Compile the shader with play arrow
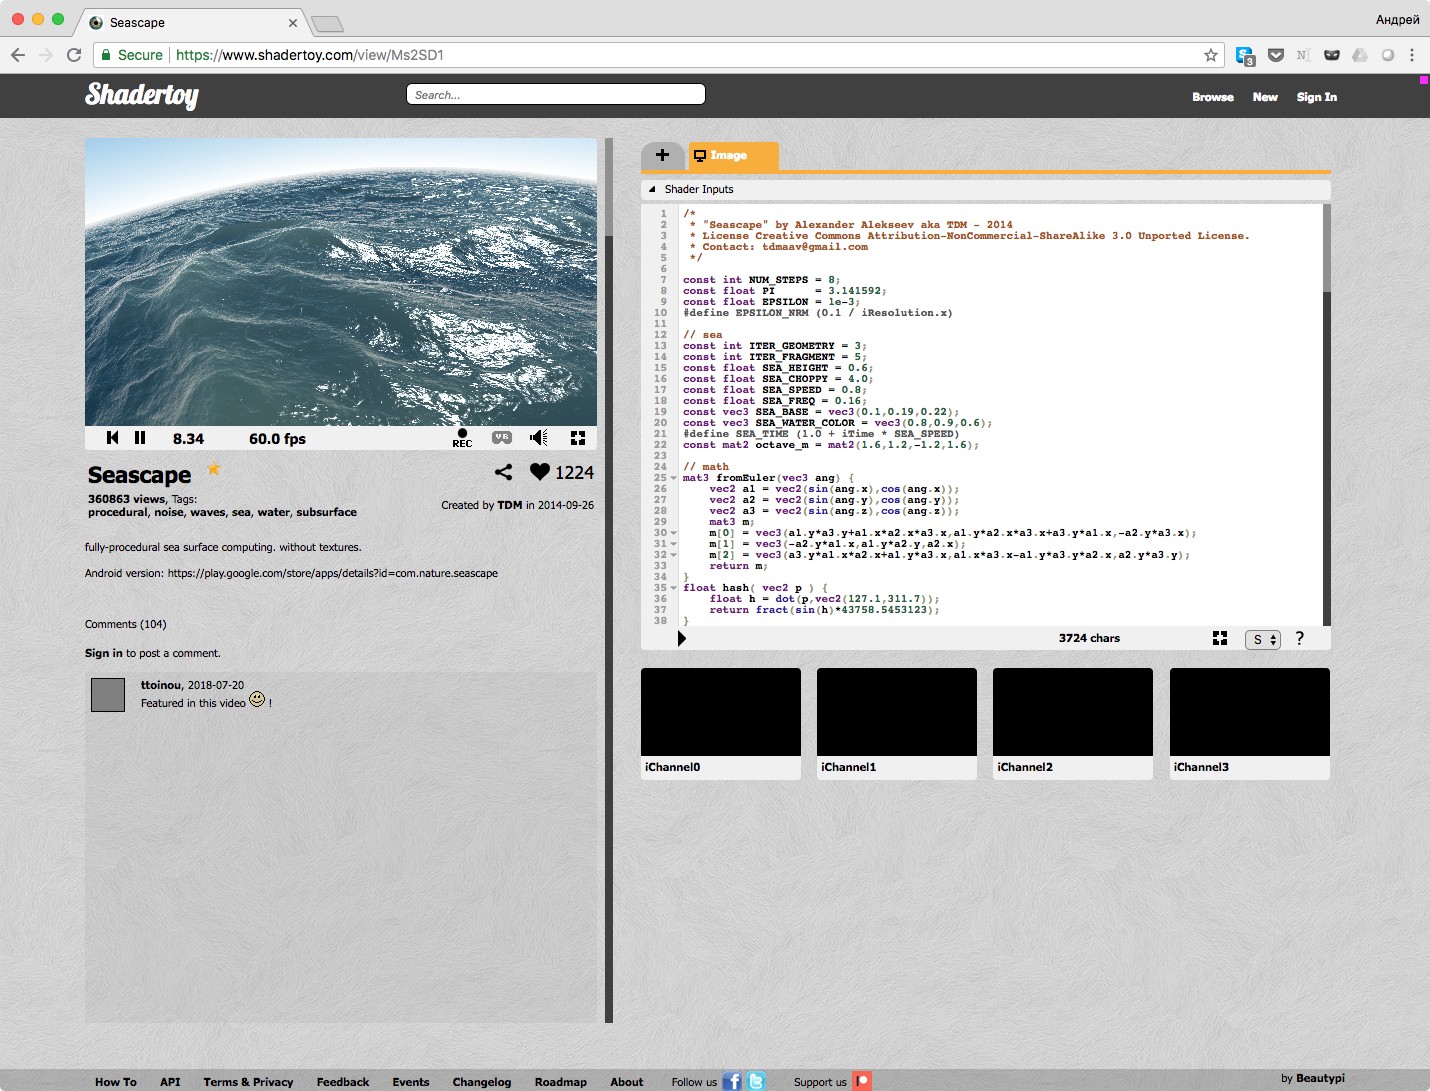Viewport: 1430px width, 1091px height. tap(682, 638)
